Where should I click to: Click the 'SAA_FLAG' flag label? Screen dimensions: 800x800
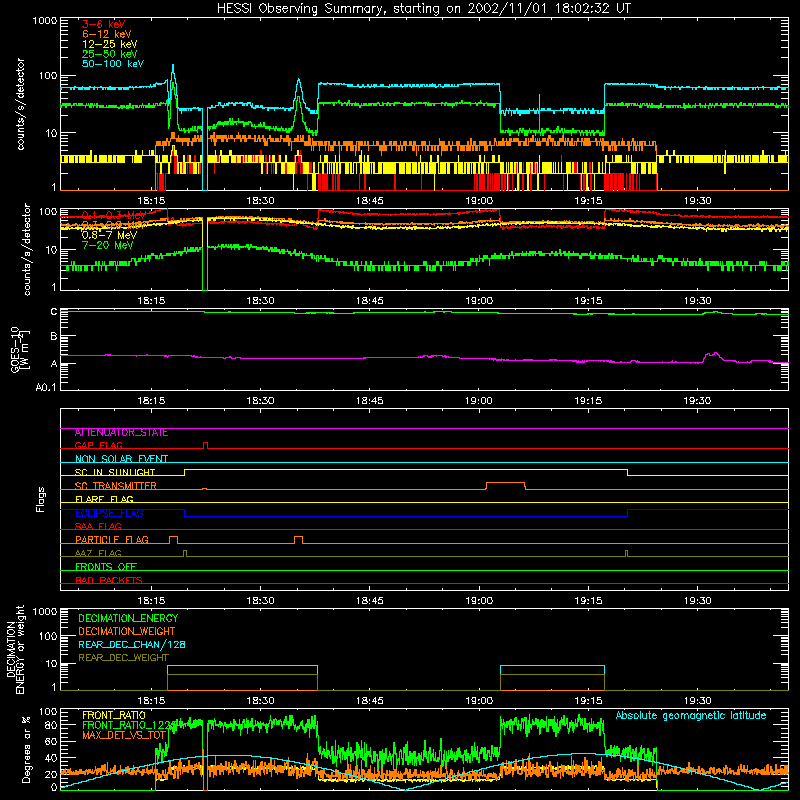click(x=98, y=526)
